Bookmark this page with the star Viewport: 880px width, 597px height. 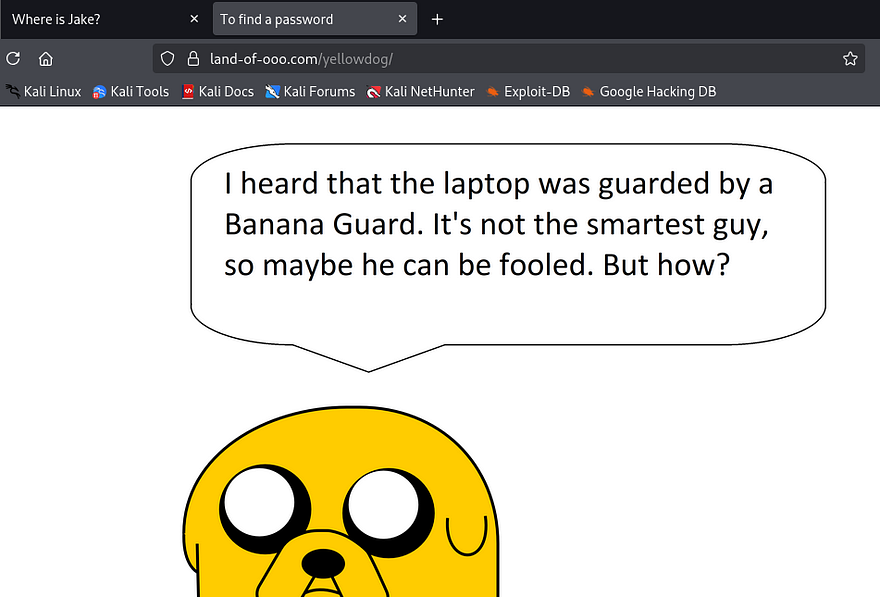point(850,59)
